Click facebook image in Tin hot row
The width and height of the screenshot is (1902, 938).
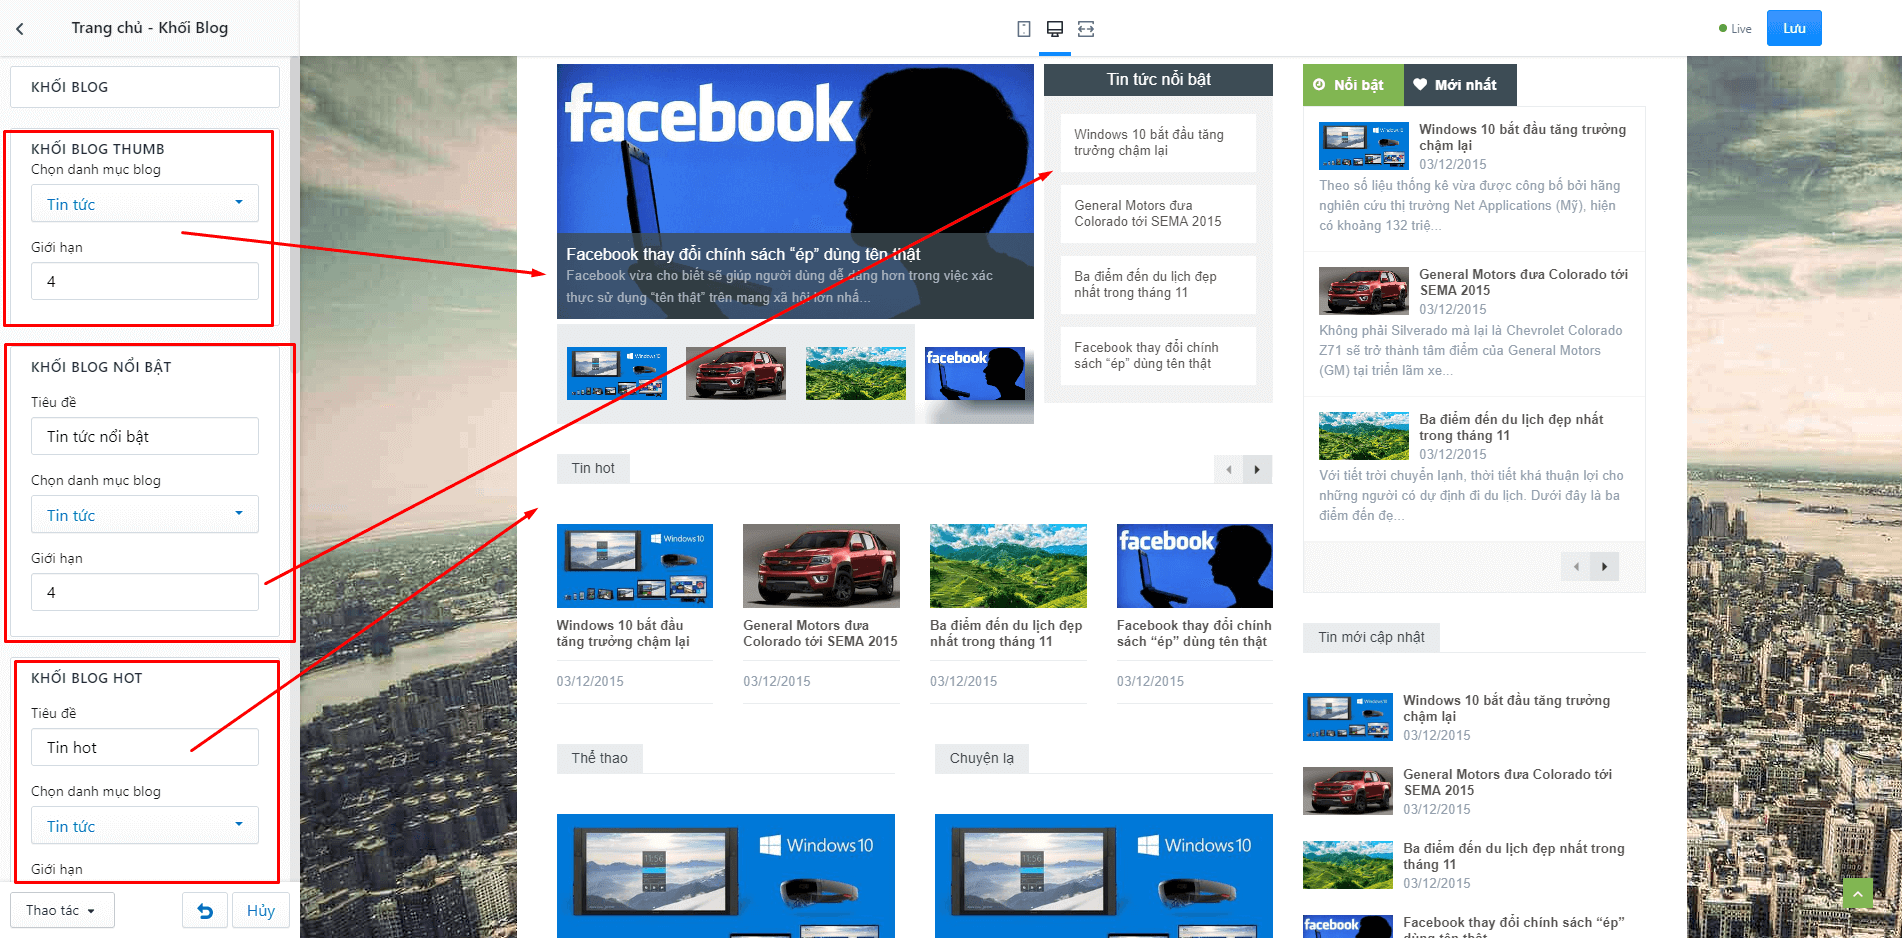pyautogui.click(x=1195, y=566)
